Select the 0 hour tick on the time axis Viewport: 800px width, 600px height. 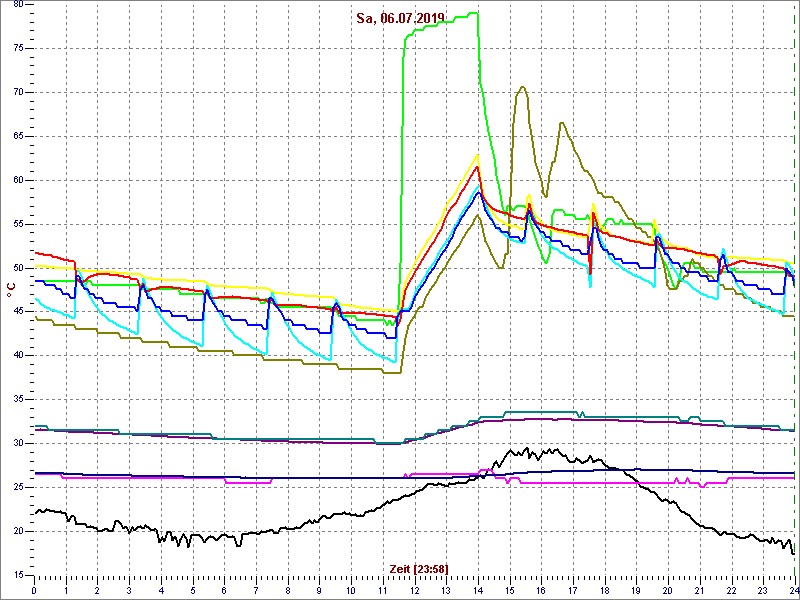(34, 590)
